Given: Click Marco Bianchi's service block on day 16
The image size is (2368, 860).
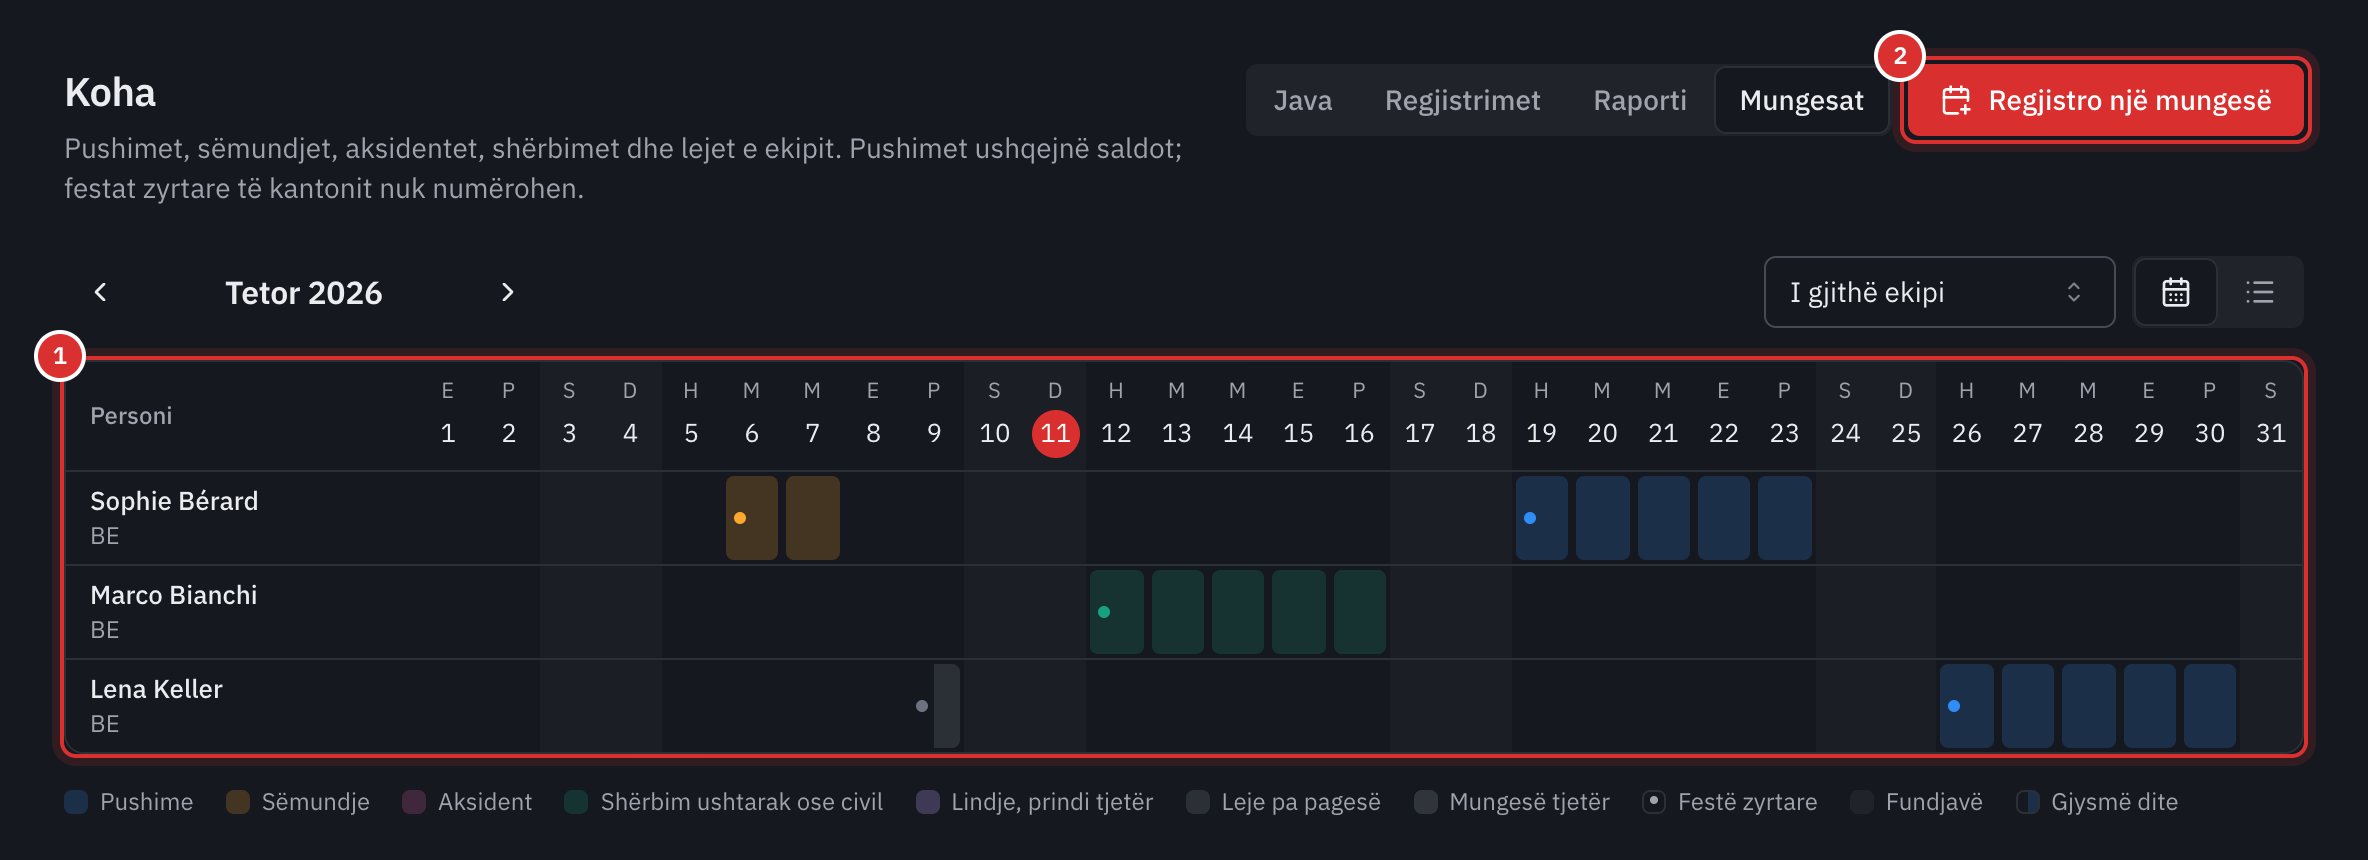Looking at the screenshot, I should (x=1360, y=612).
